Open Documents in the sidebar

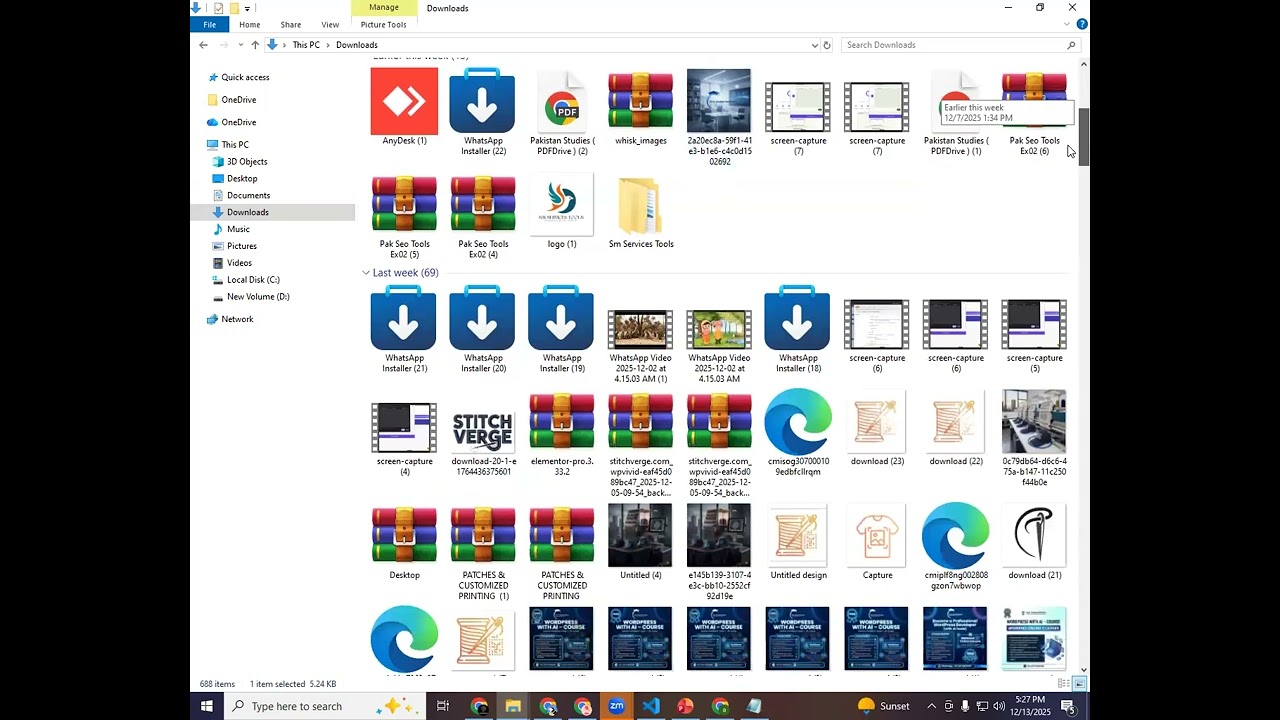point(248,196)
